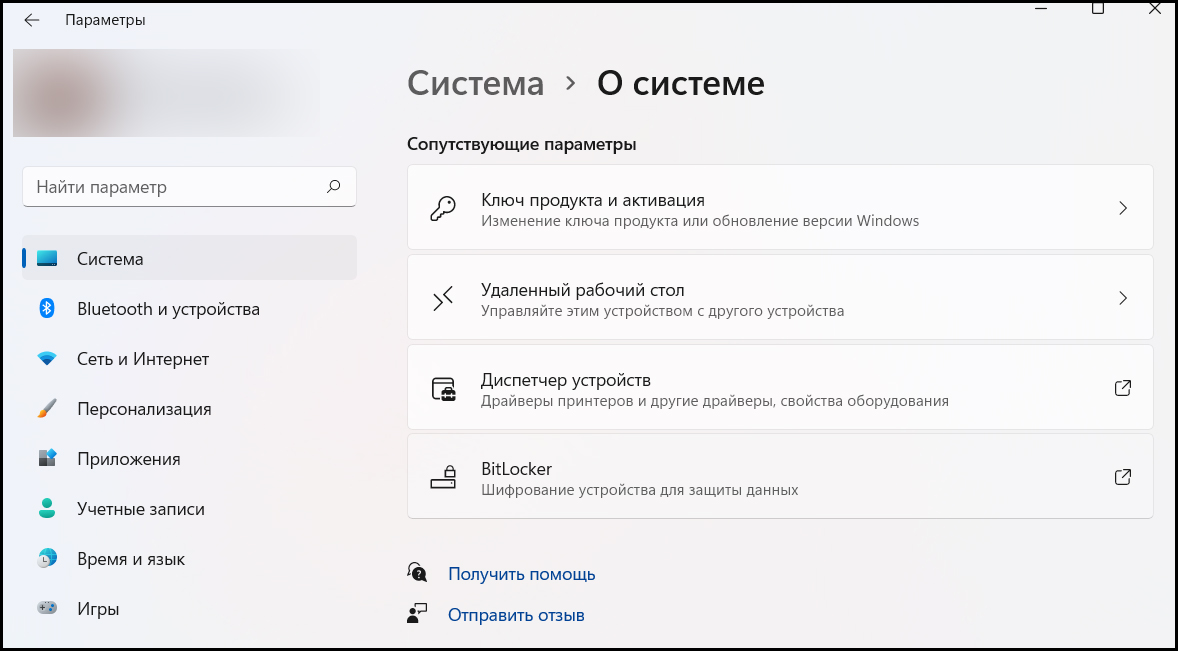Expand the Удаленный рабочий стол chevron
The width and height of the screenshot is (1178, 651).
[x=1123, y=298]
